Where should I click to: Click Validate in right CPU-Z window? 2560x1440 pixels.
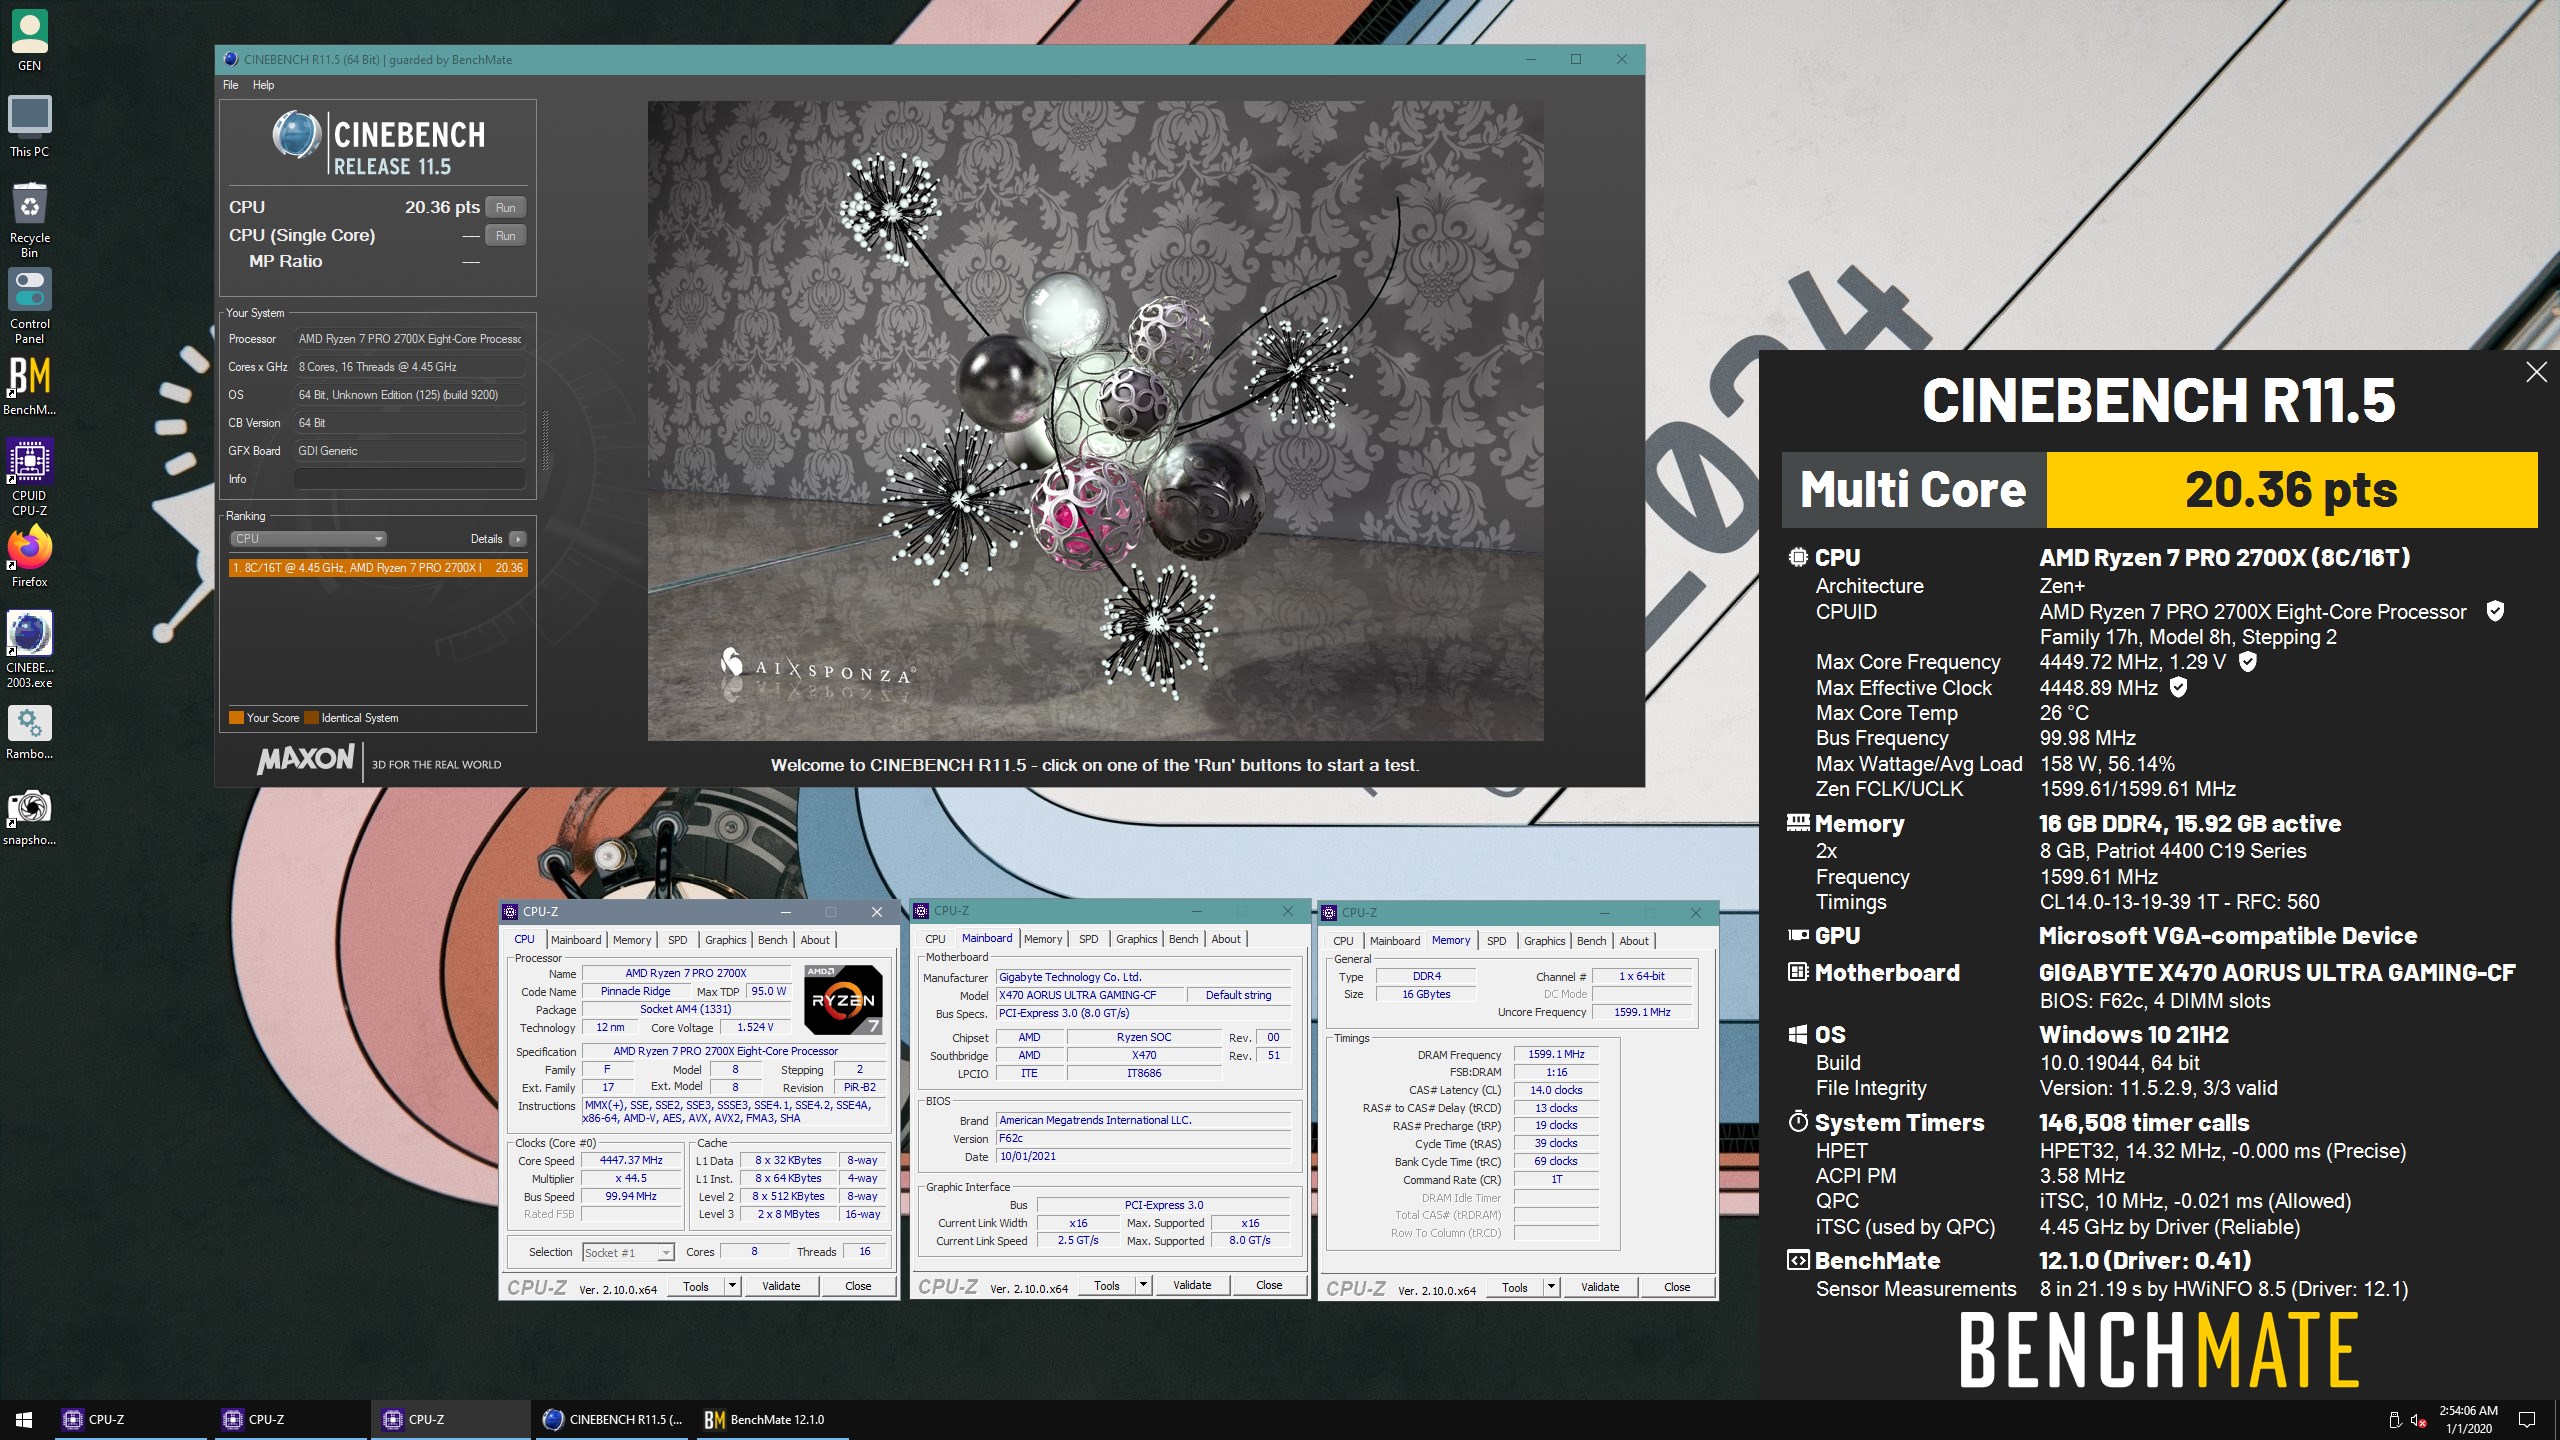(1600, 1286)
